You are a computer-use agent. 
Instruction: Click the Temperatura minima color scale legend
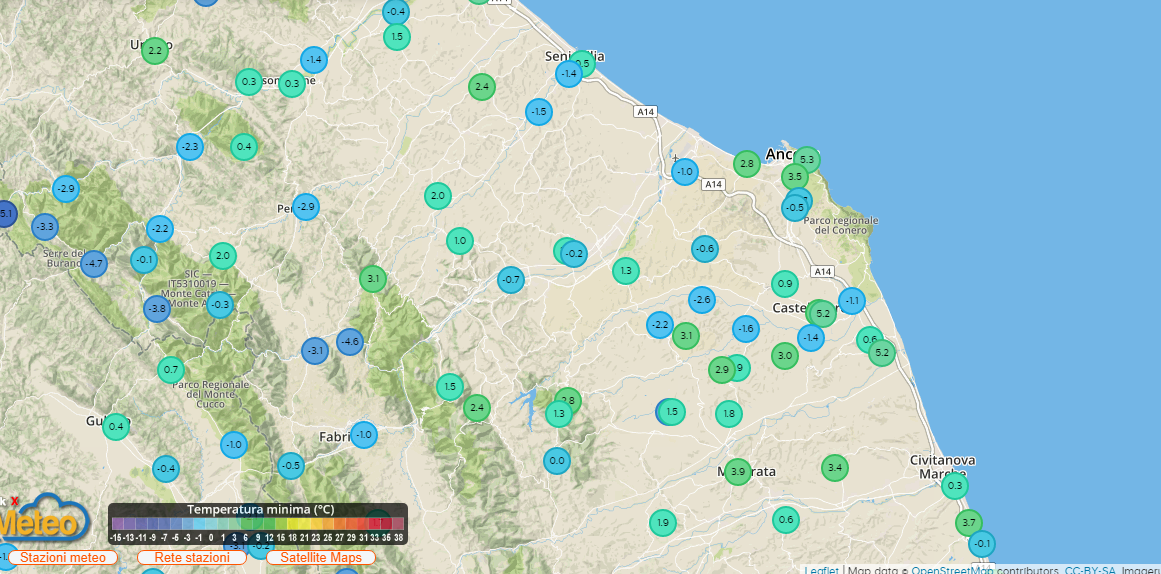(x=258, y=523)
